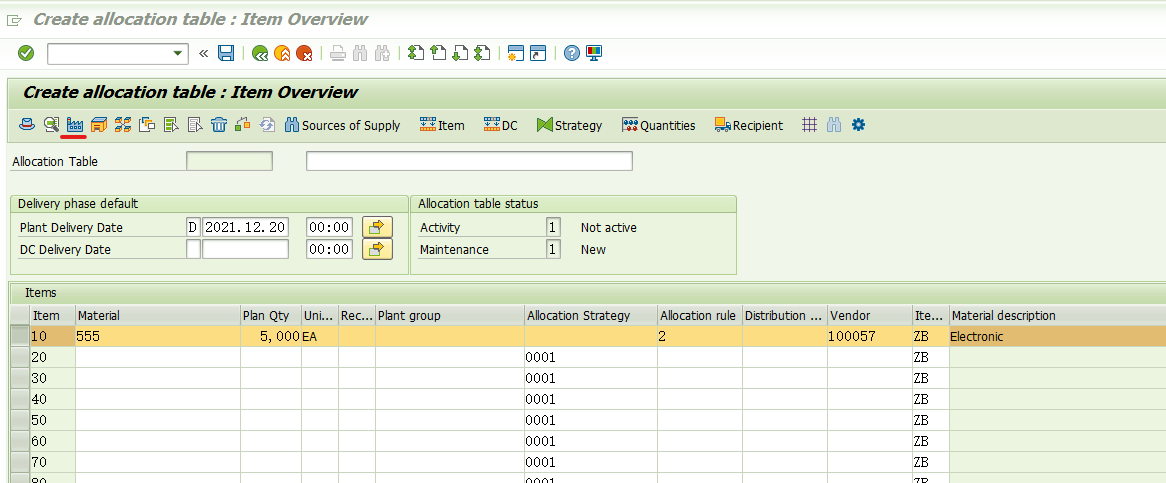Image resolution: width=1166 pixels, height=483 pixels.
Task: Click the Find binoculars icon in standard toolbar
Action: coord(361,53)
